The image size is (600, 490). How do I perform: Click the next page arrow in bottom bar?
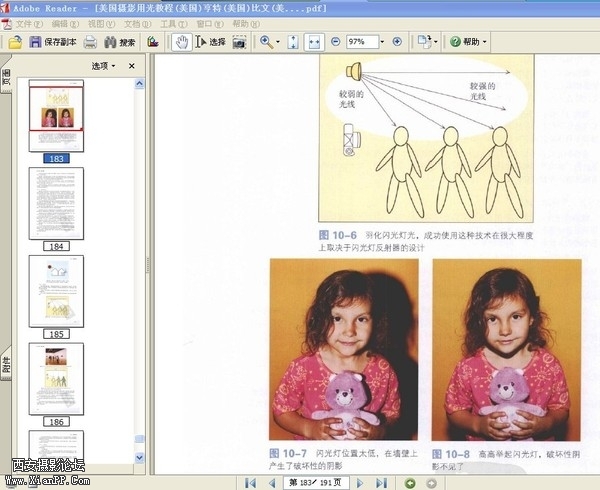(x=359, y=483)
